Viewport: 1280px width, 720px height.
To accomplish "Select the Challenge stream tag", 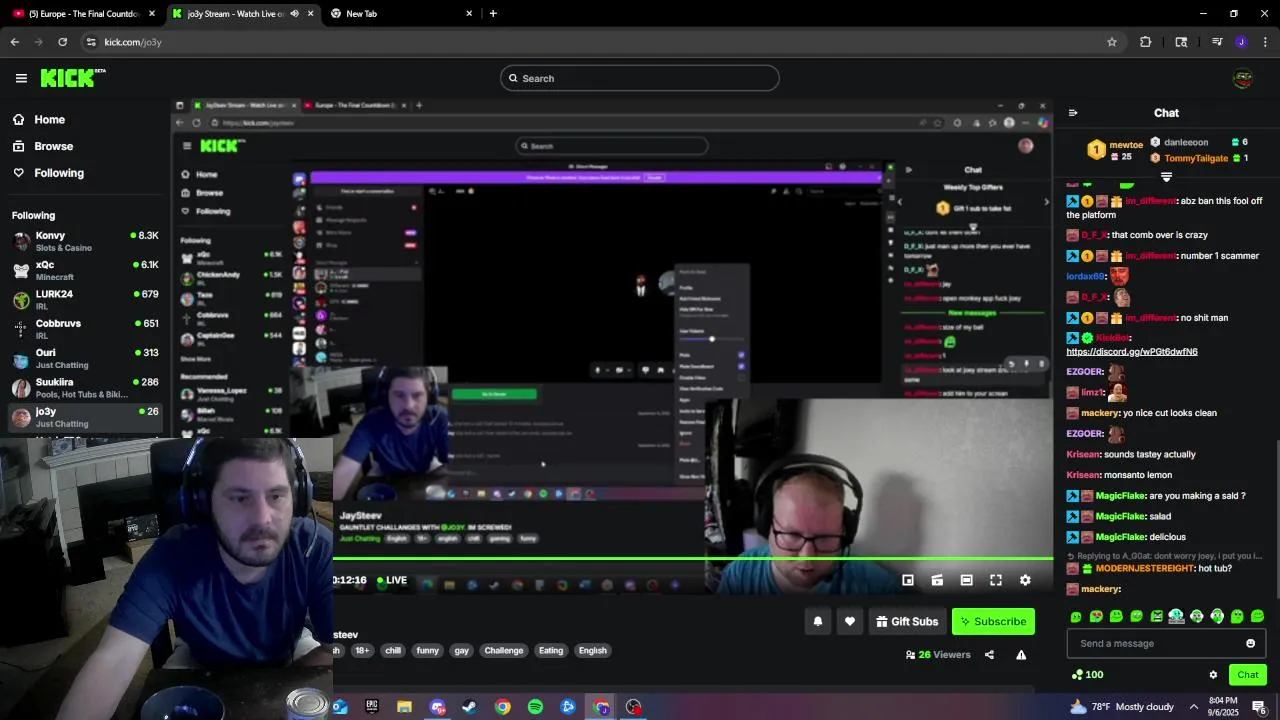I will click(x=504, y=650).
